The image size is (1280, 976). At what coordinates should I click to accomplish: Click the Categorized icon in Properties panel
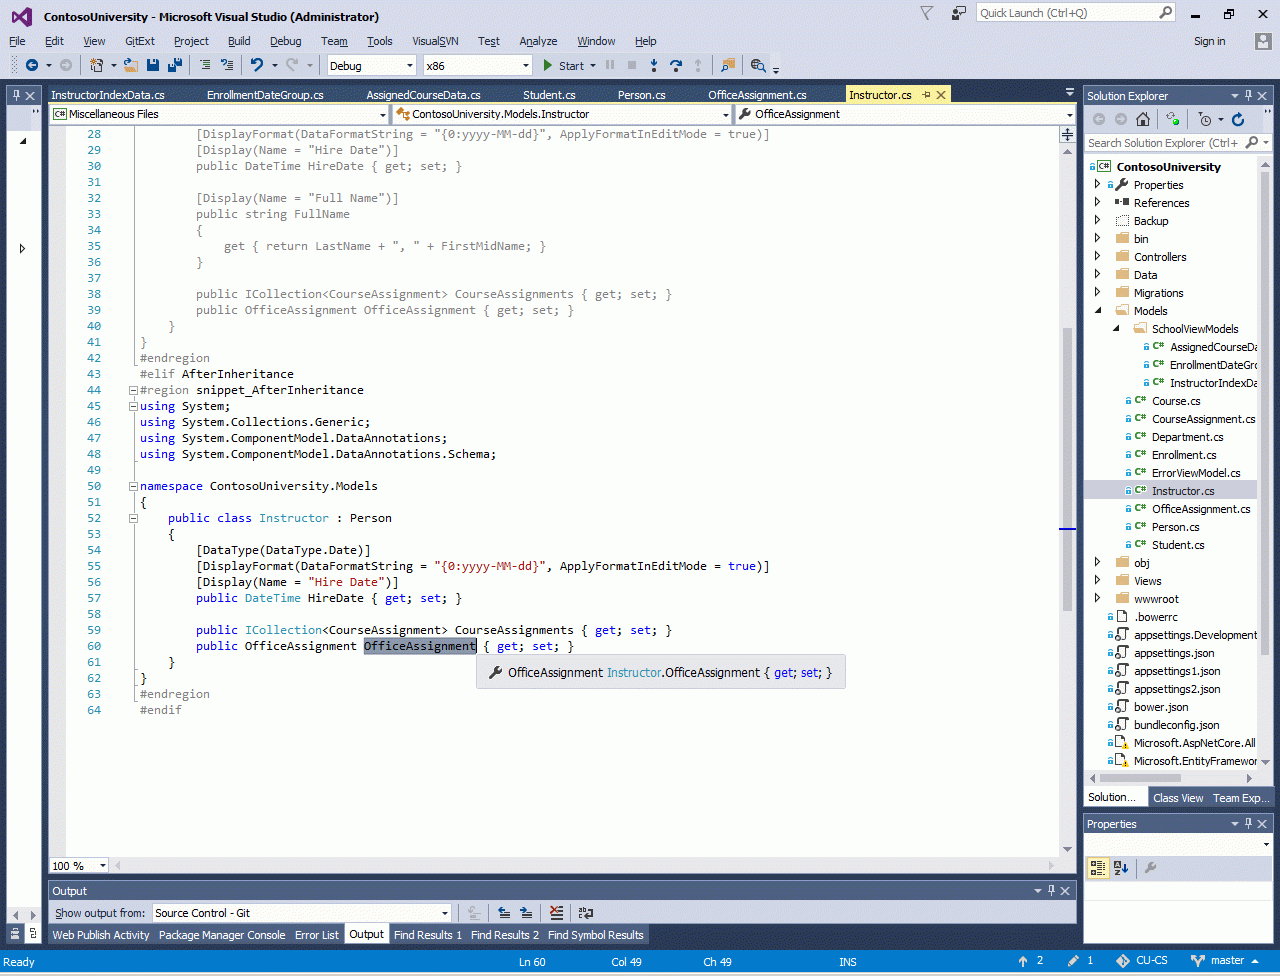click(x=1098, y=868)
